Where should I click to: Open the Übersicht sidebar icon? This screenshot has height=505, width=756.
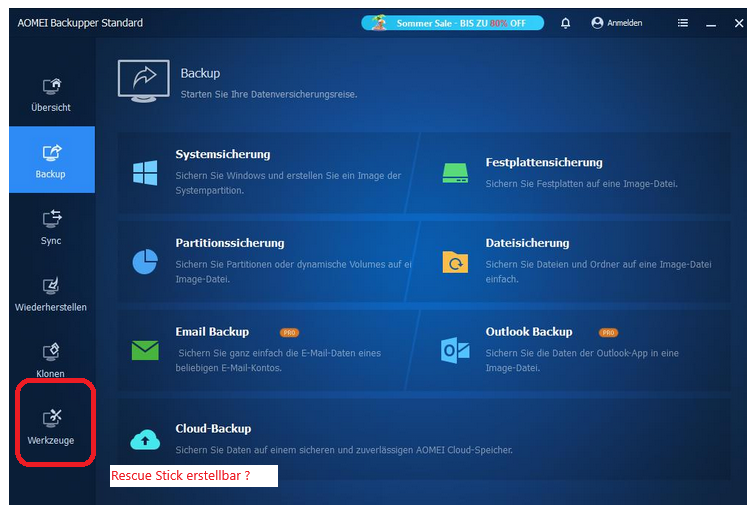pos(52,87)
